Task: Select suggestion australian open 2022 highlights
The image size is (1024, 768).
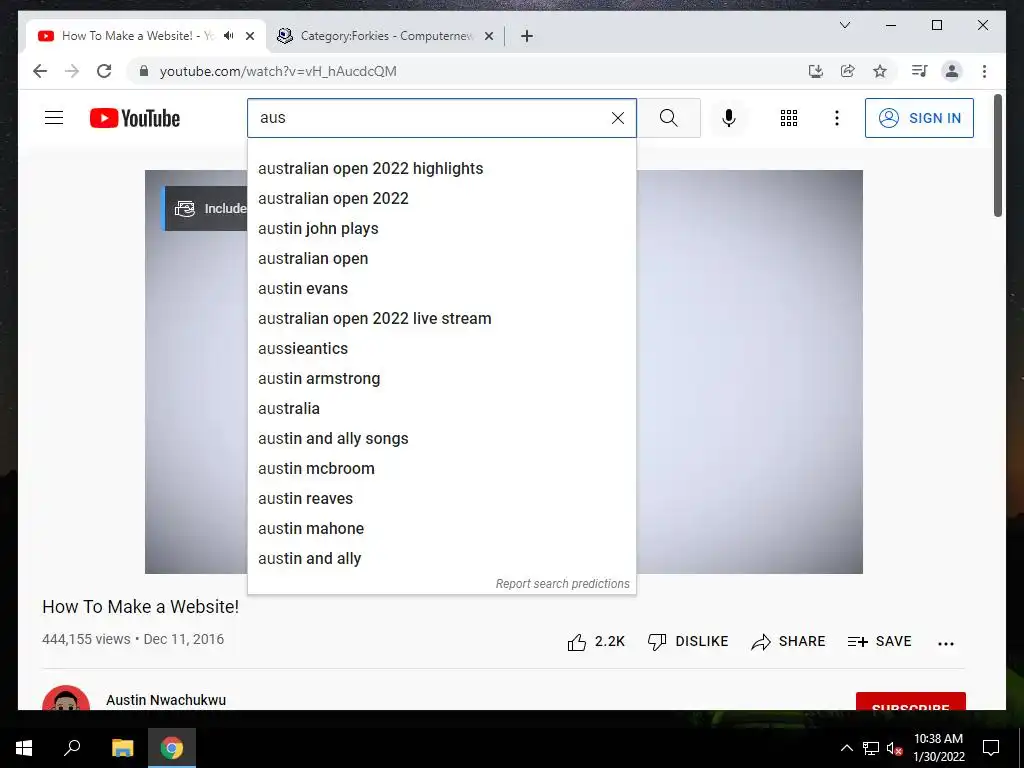Action: pyautogui.click(x=442, y=168)
